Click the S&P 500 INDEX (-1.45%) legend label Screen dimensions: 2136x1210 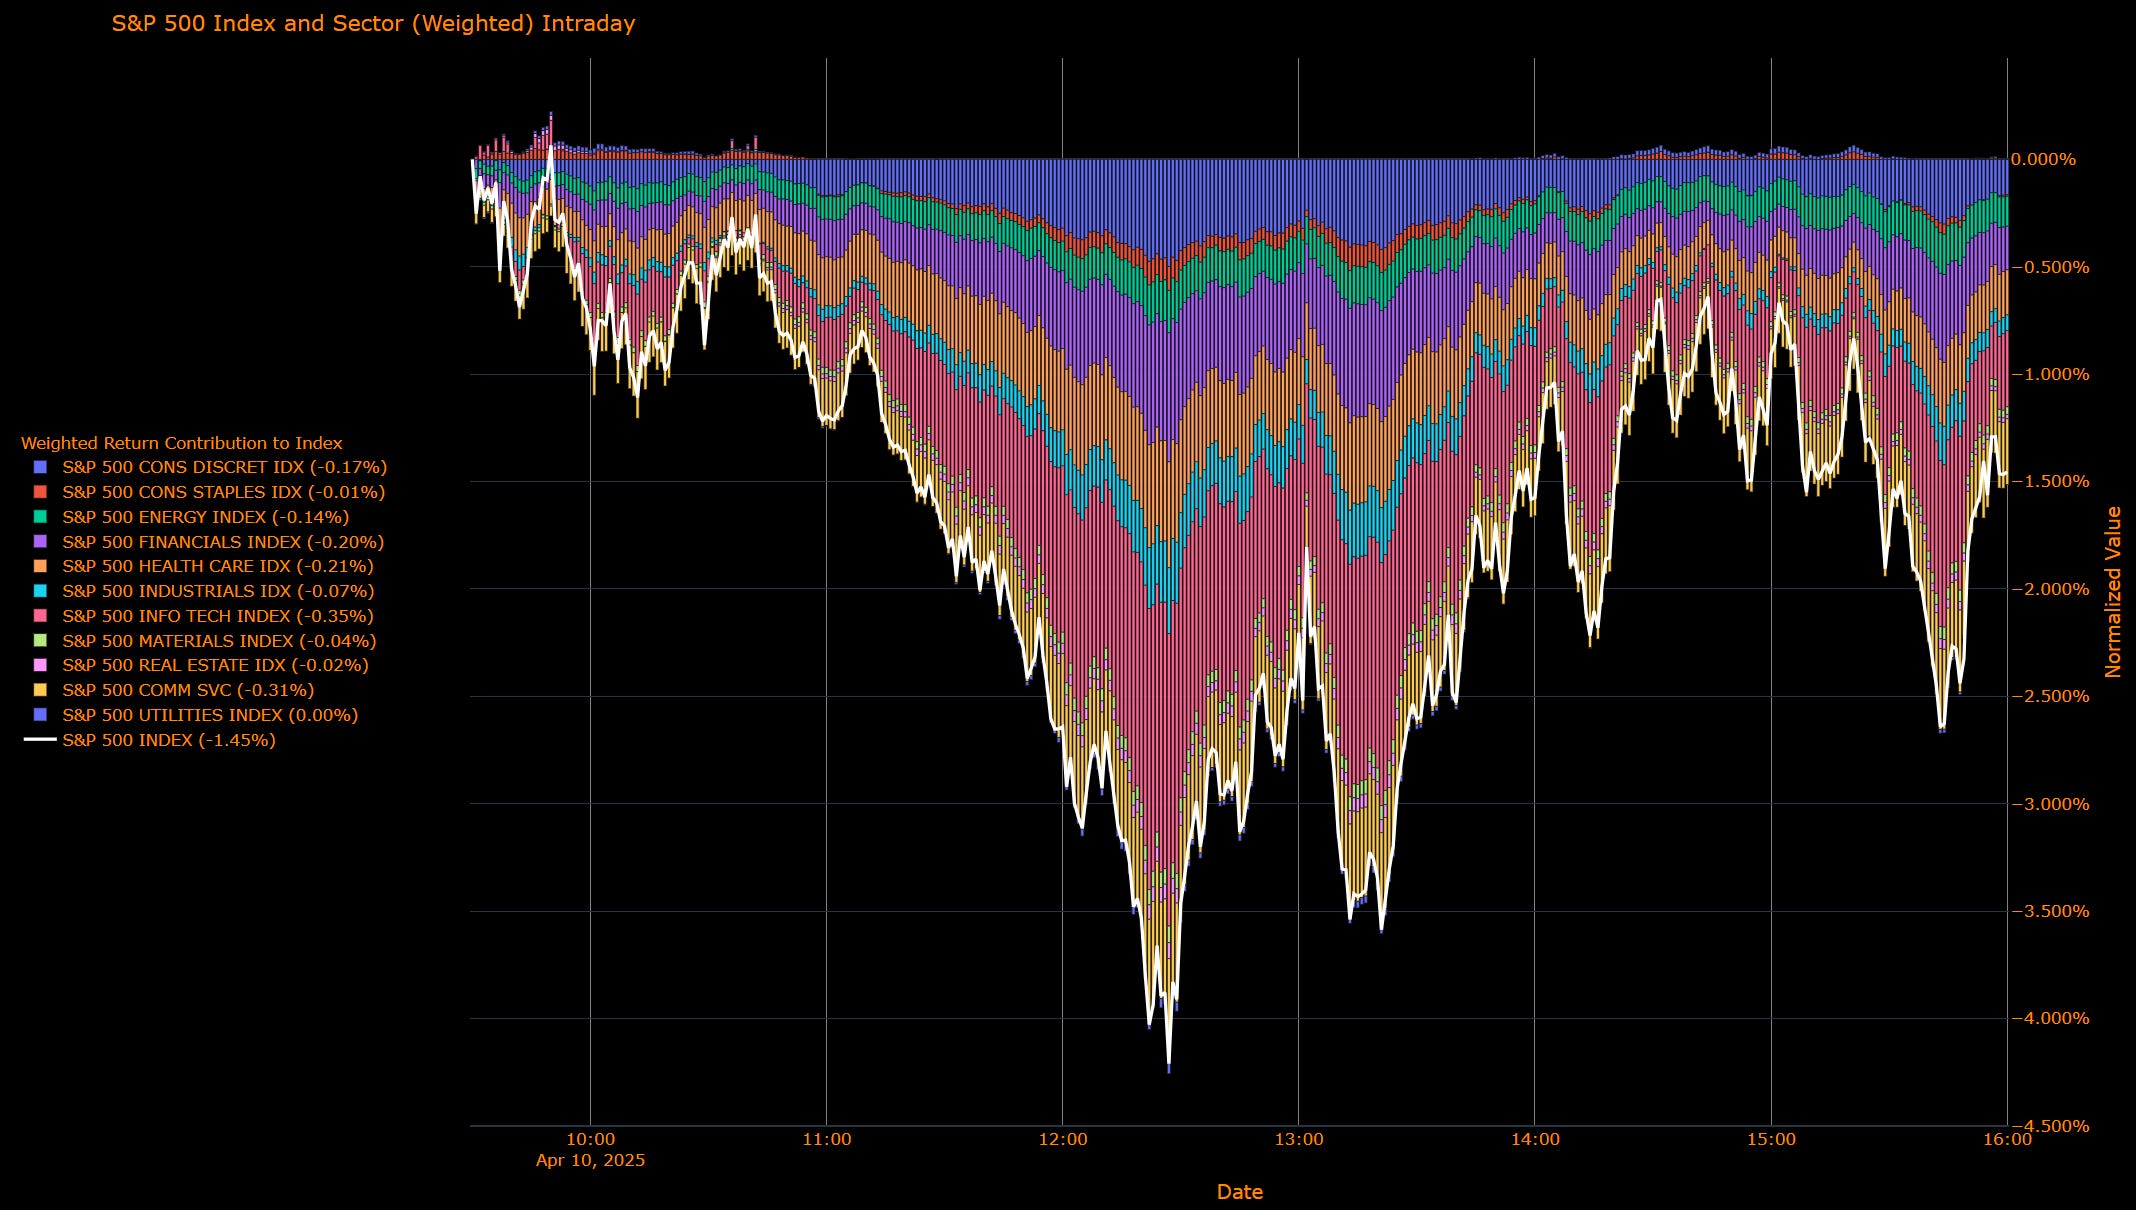[x=169, y=740]
